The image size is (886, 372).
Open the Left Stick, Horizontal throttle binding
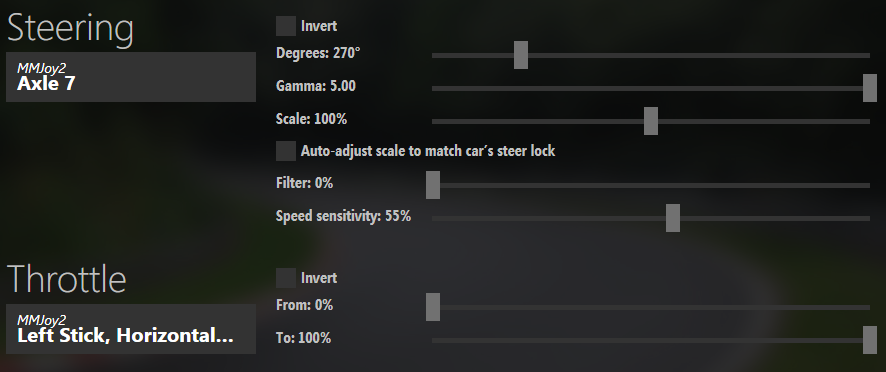point(131,329)
